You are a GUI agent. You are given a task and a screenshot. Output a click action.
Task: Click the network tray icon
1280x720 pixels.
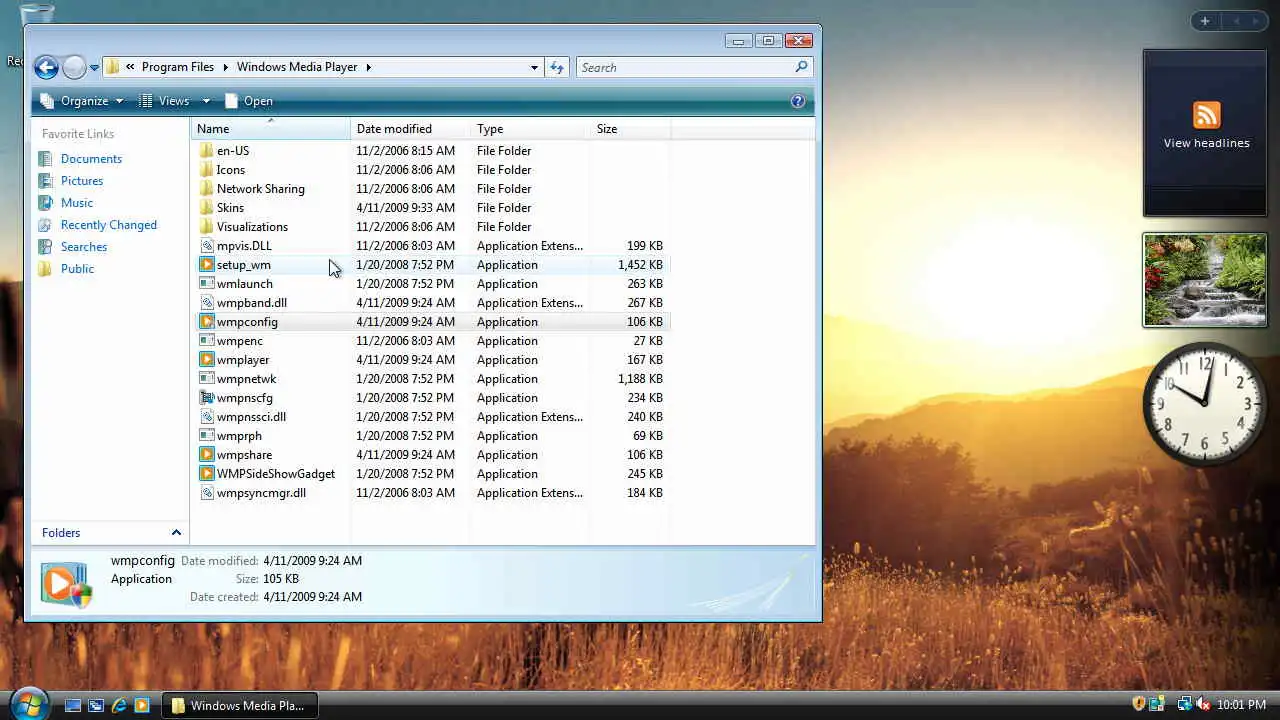point(1185,705)
